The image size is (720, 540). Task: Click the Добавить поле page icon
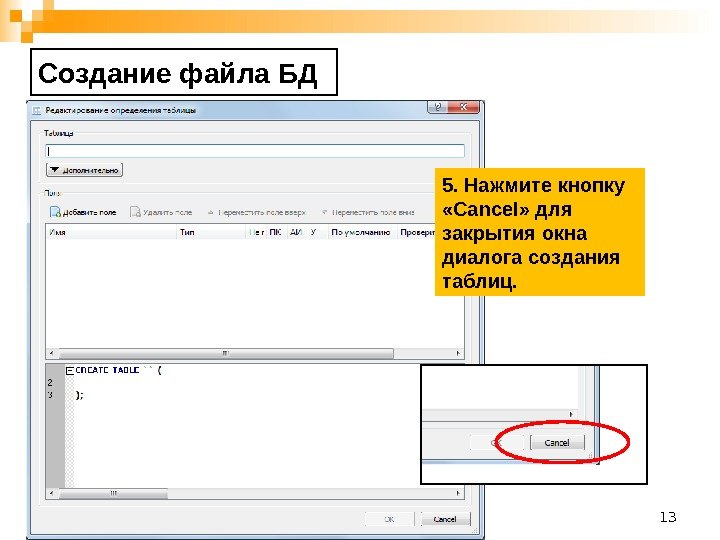tap(55, 212)
